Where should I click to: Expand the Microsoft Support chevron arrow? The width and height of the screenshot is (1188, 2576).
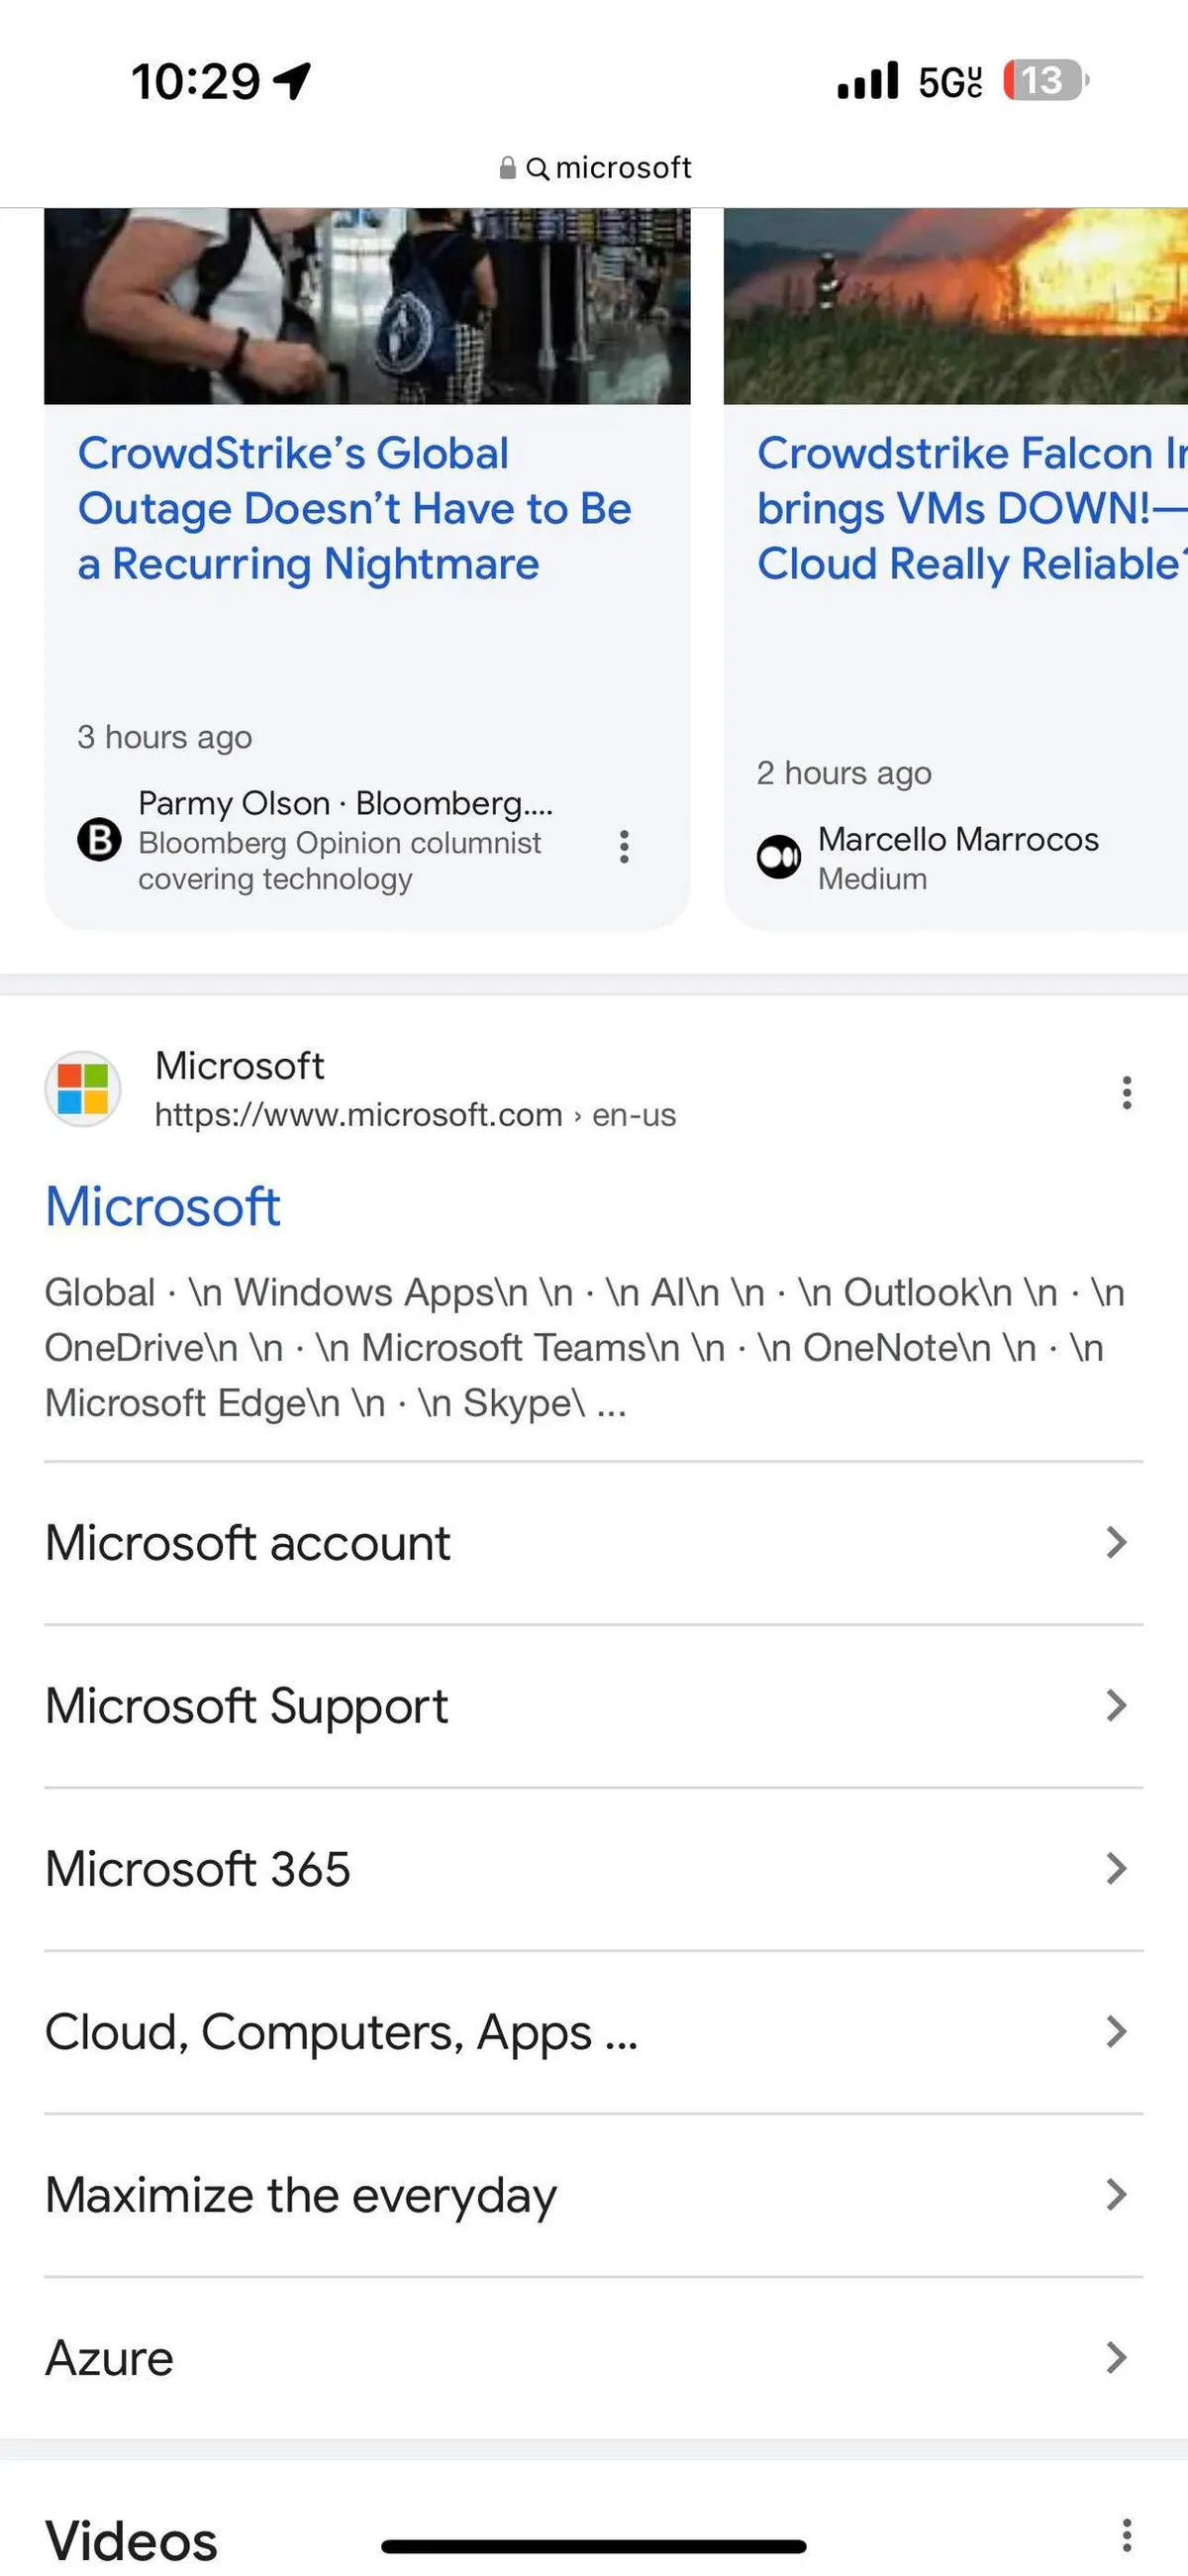coord(1117,1706)
